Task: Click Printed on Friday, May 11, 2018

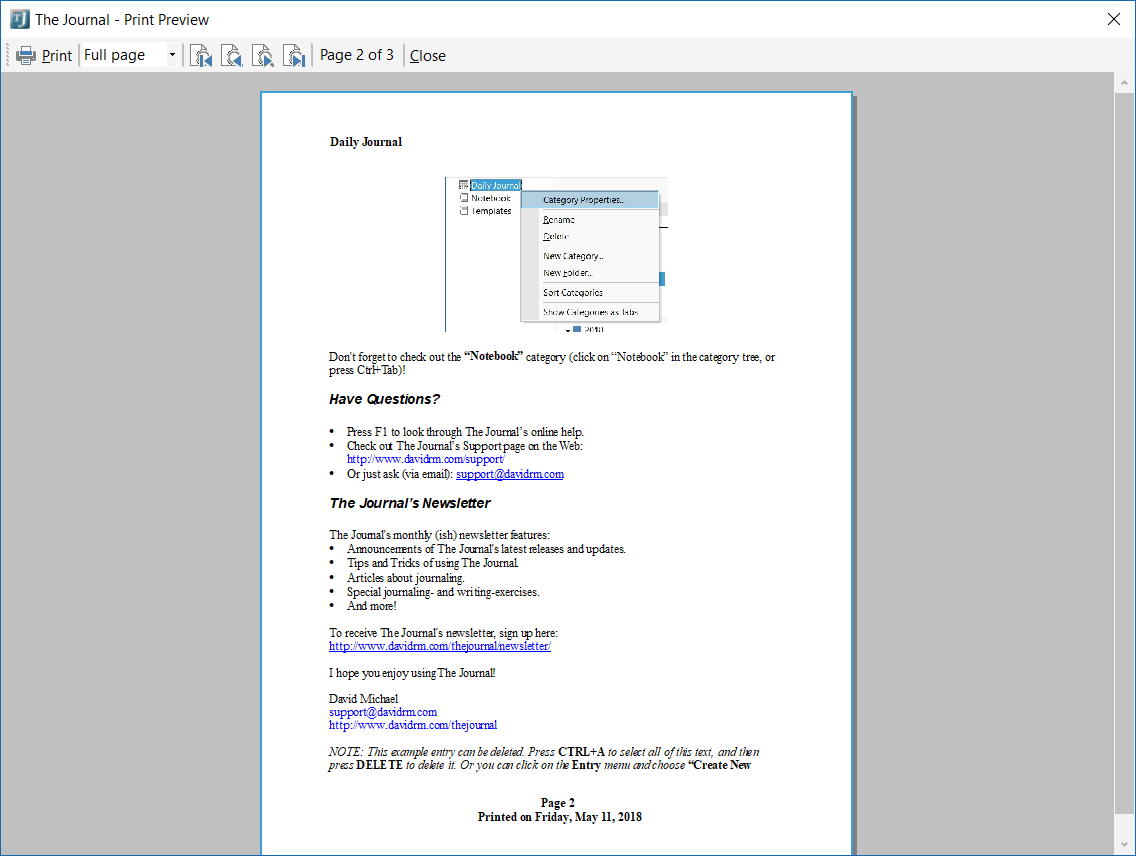Action: [560, 817]
